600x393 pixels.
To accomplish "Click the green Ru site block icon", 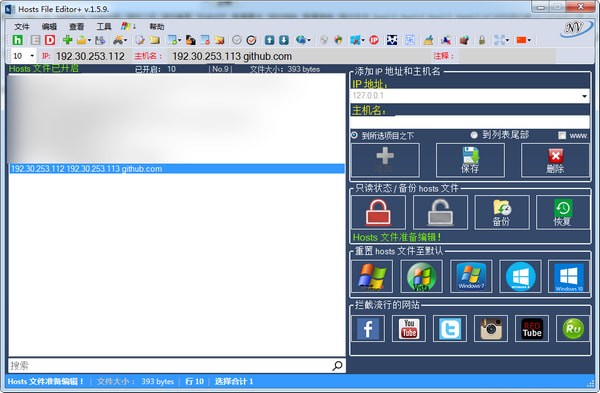I will (573, 328).
